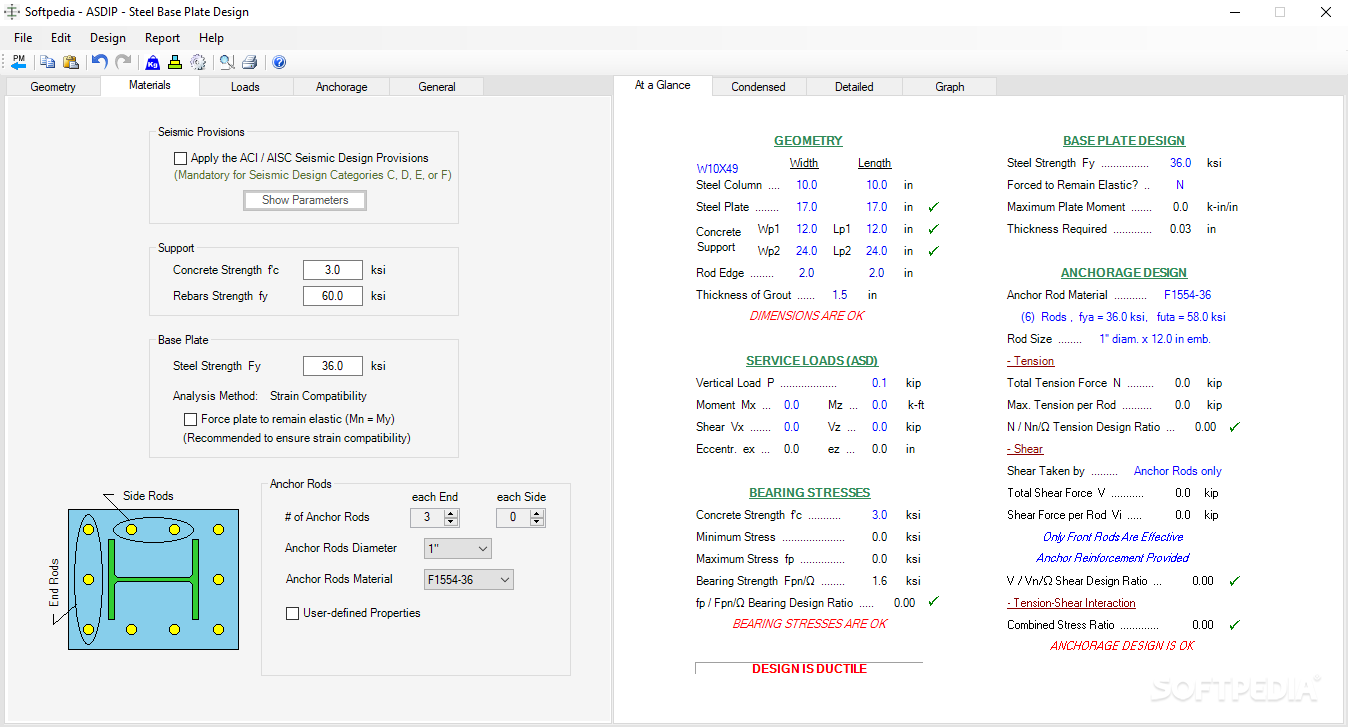Click the print preview magnifier icon

(227, 62)
